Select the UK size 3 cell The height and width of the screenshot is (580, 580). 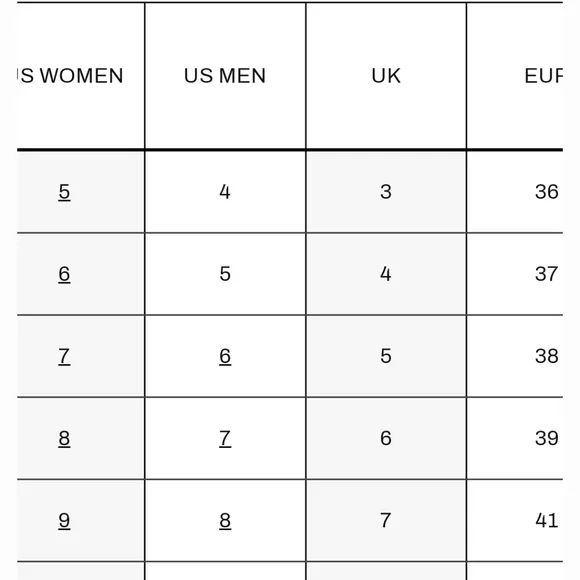click(386, 192)
